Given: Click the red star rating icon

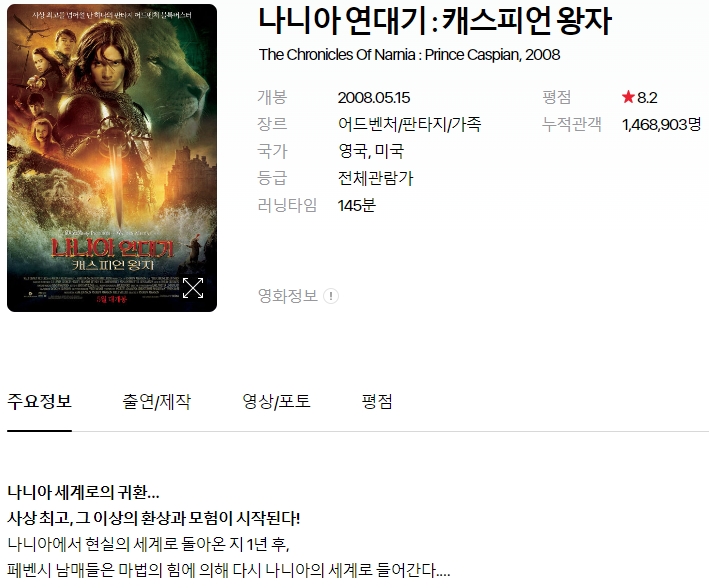Looking at the screenshot, I should tap(628, 97).
